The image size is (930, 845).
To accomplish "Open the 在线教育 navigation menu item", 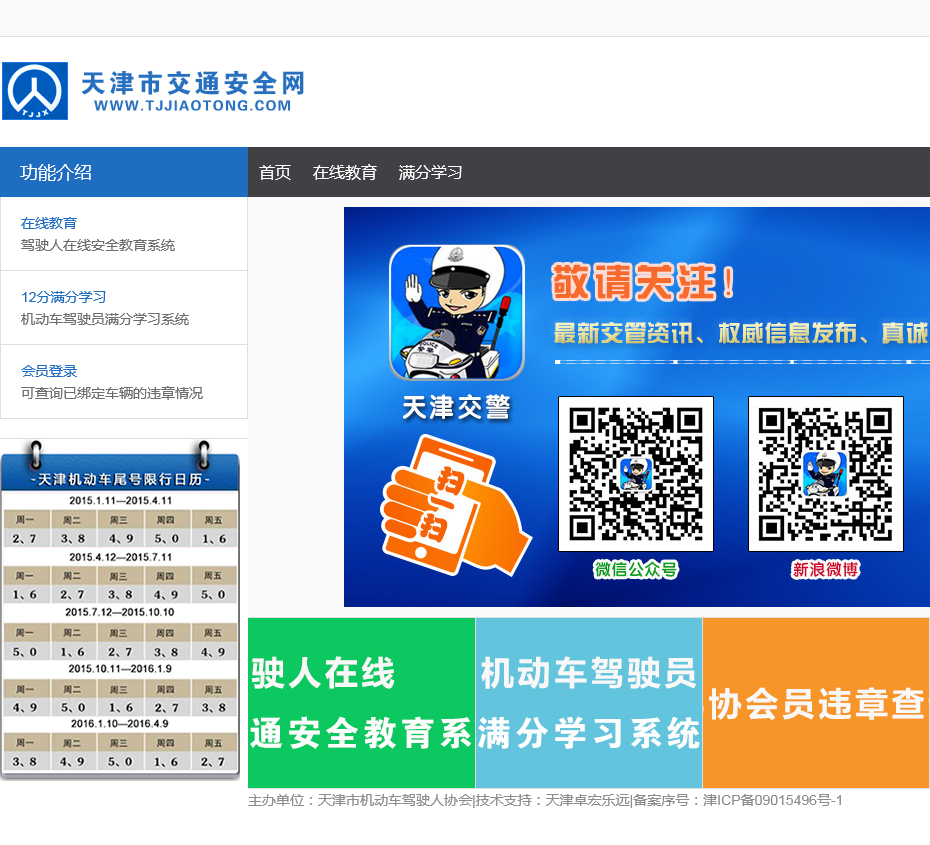I will click(x=345, y=173).
